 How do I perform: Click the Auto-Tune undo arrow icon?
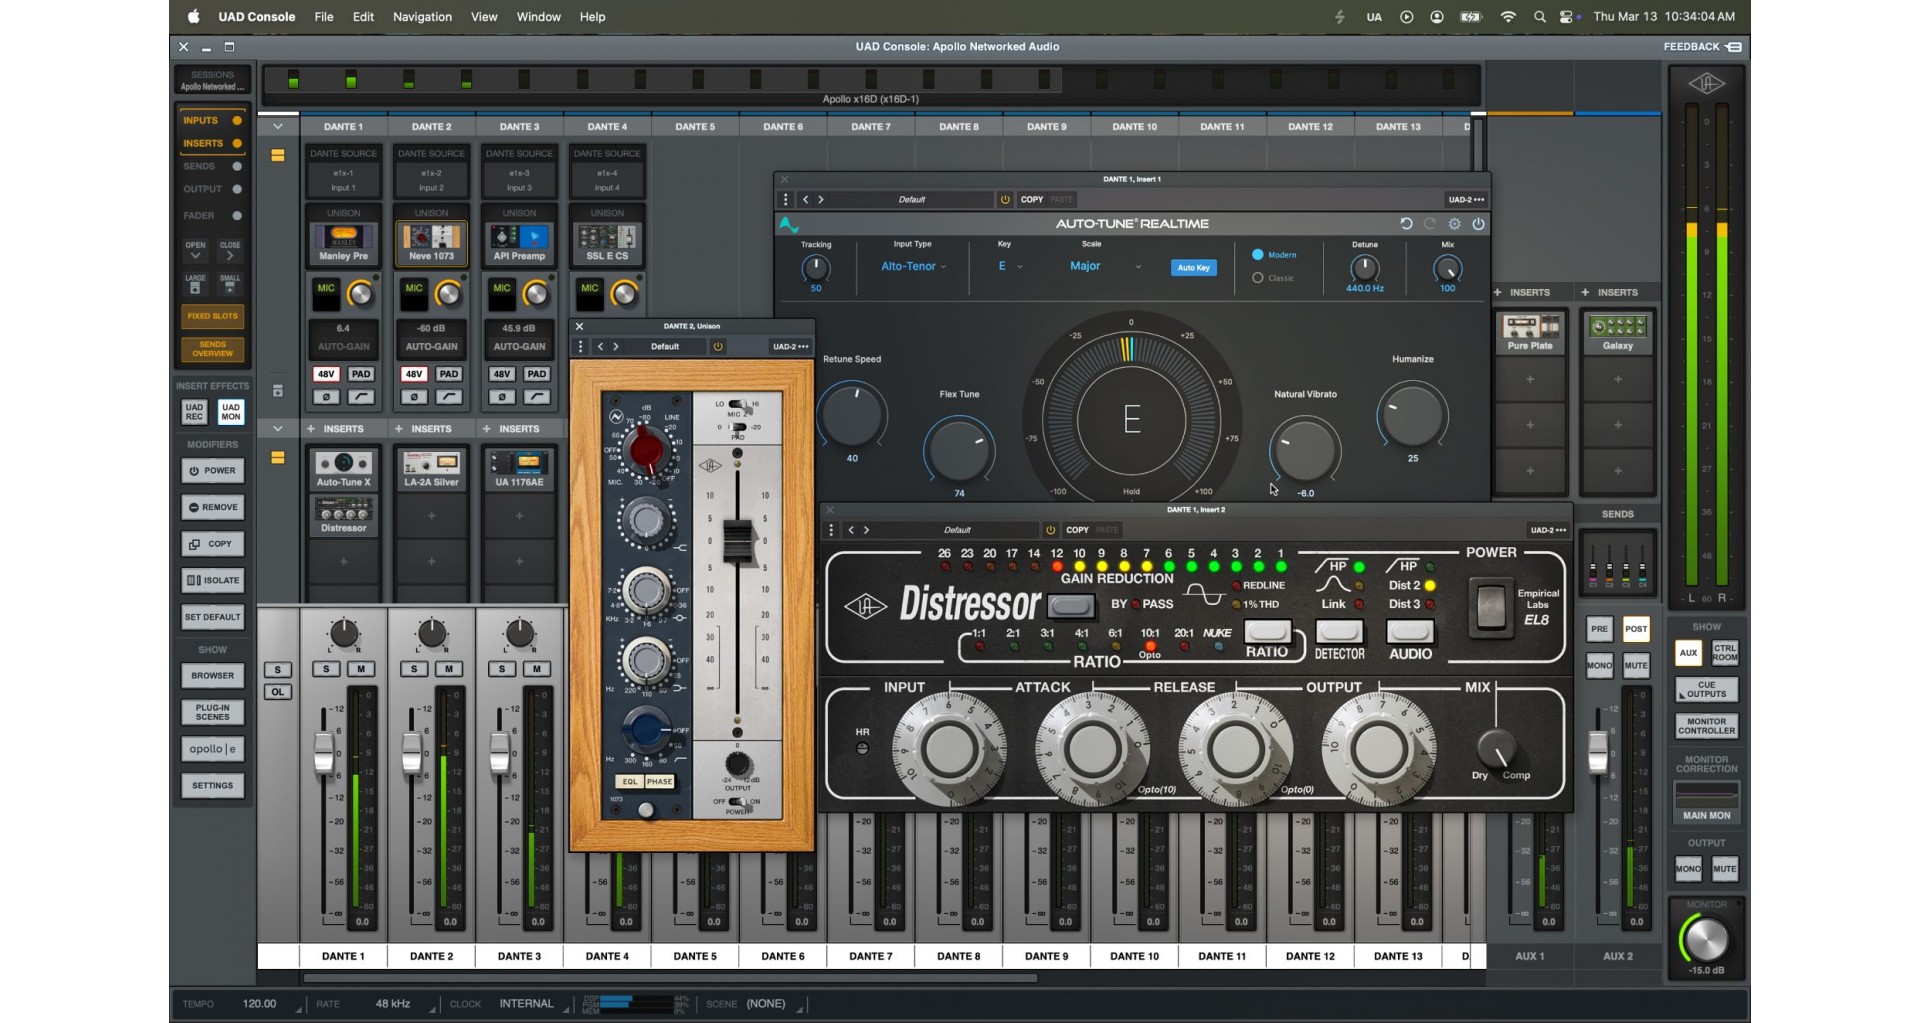point(1406,224)
